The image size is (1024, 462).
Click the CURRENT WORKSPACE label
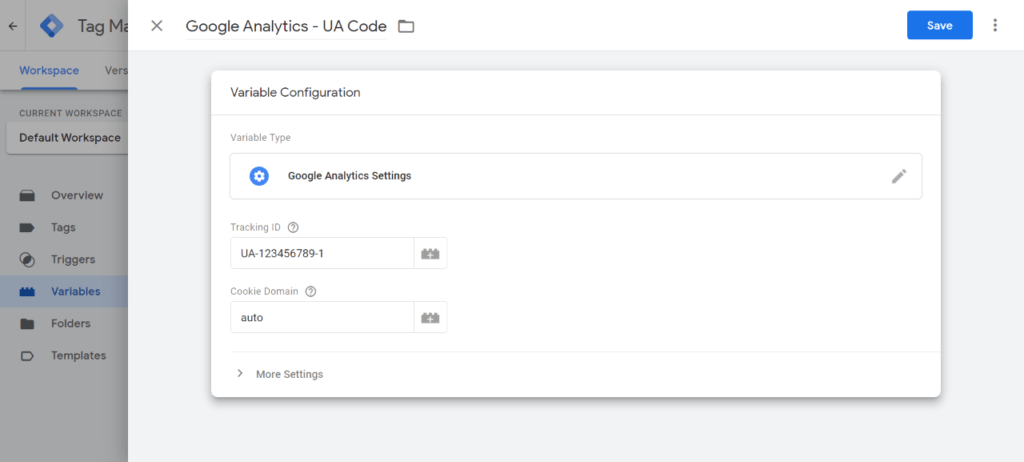pos(71,113)
